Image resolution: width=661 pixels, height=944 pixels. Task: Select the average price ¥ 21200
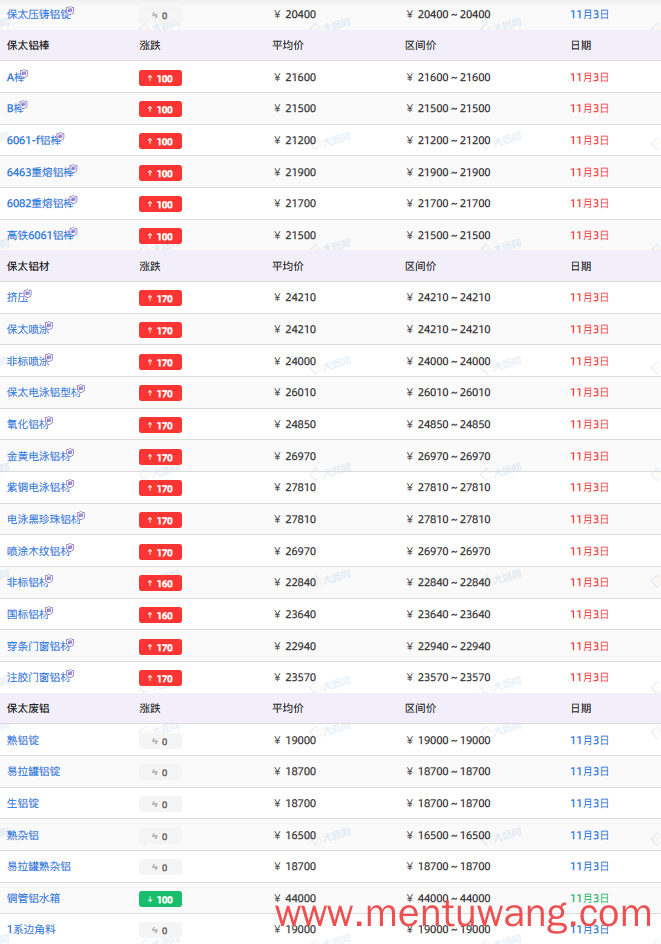[295, 140]
